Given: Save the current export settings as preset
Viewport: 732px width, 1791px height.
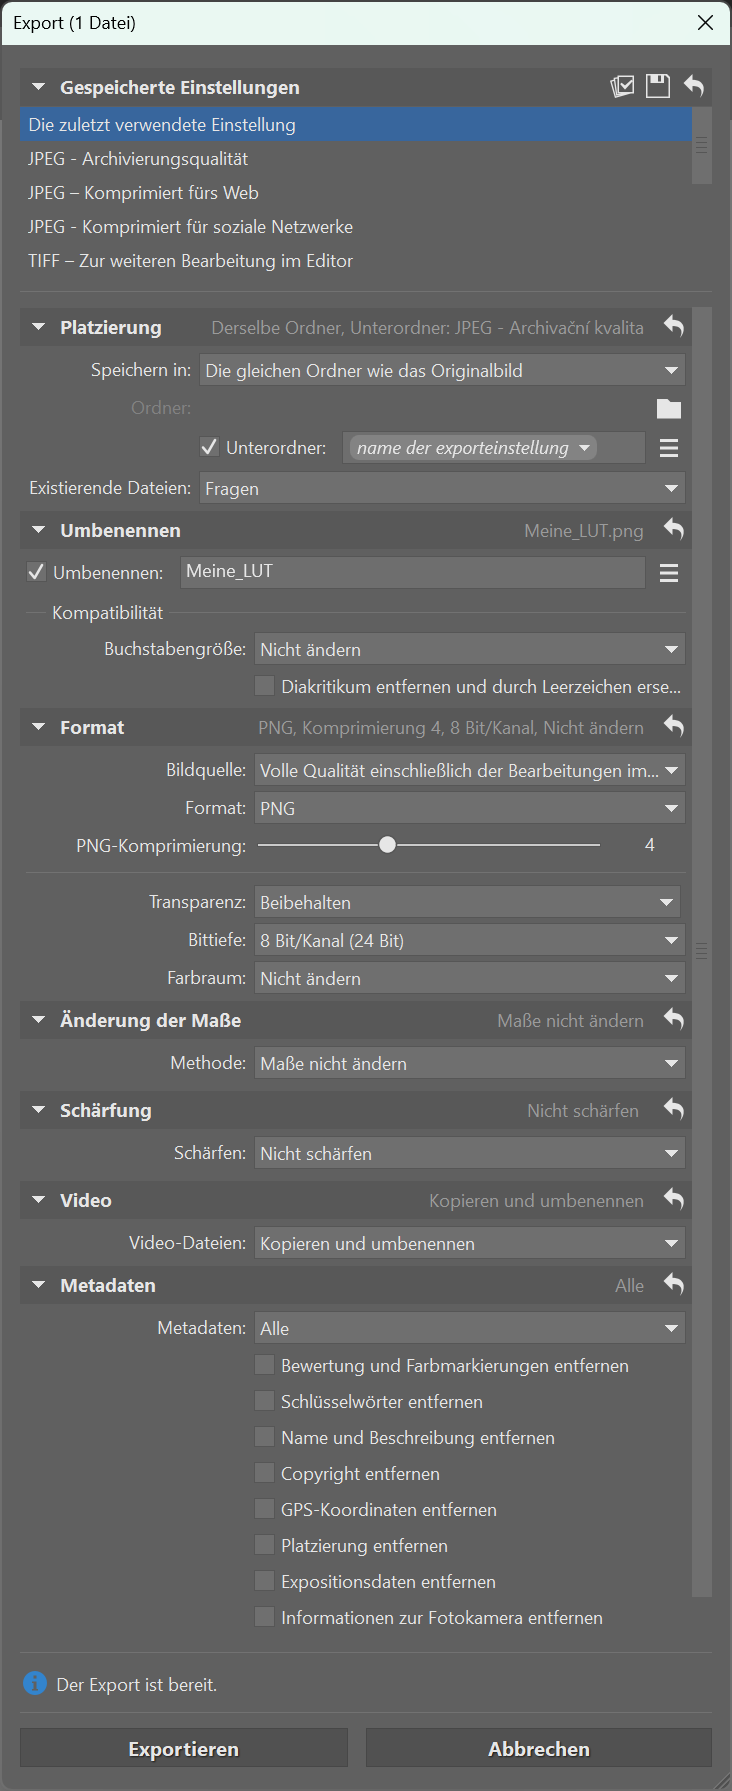Looking at the screenshot, I should pos(657,86).
